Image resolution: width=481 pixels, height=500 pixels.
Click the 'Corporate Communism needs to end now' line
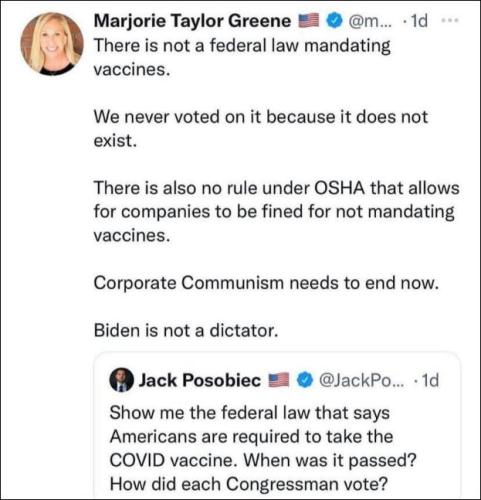[x=266, y=283]
